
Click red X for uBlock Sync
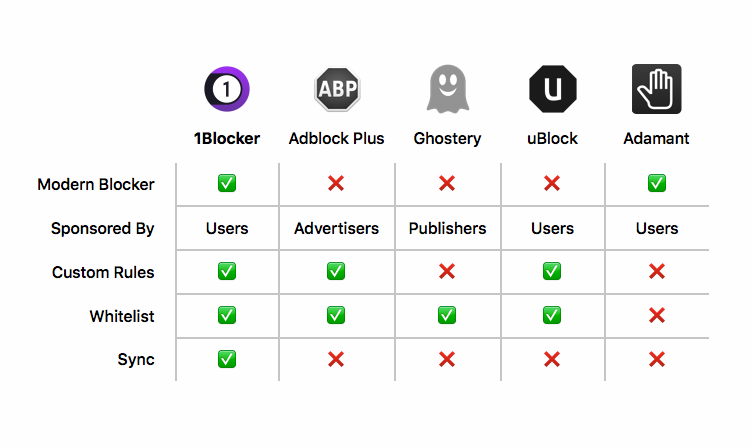click(552, 359)
